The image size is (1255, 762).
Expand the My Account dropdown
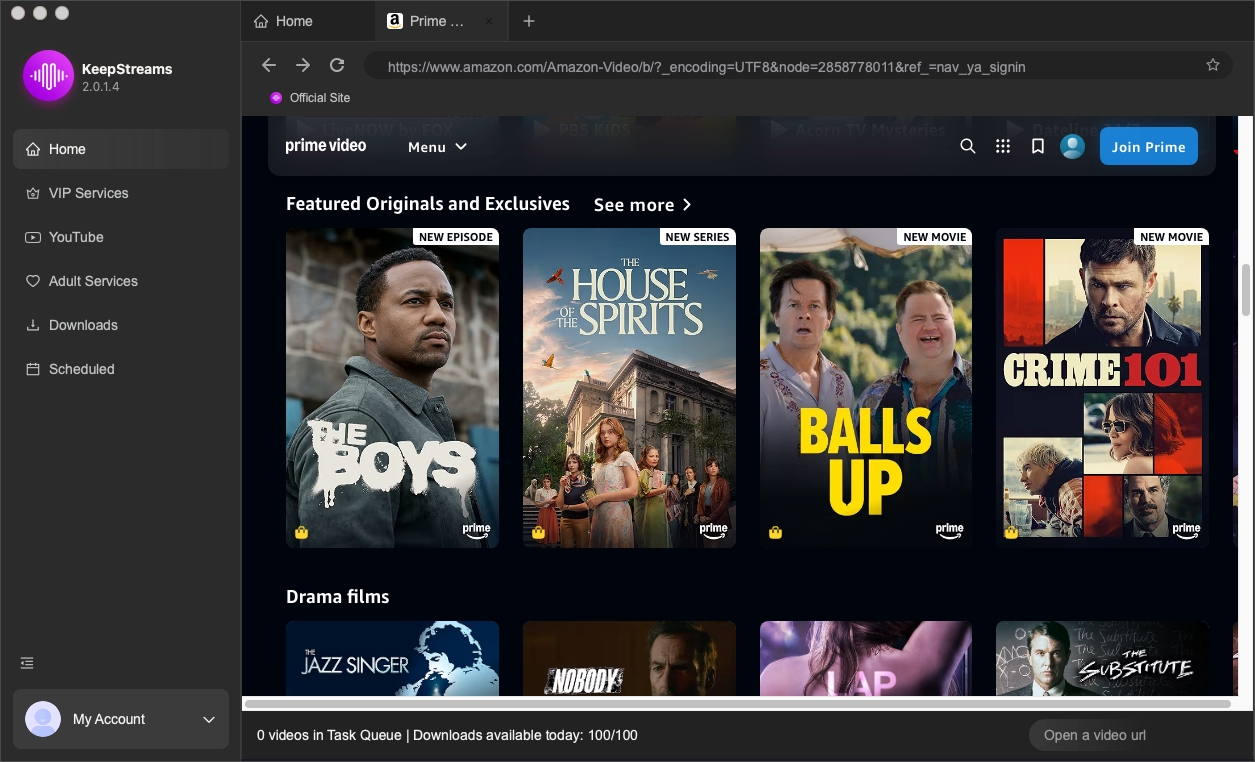click(x=209, y=719)
